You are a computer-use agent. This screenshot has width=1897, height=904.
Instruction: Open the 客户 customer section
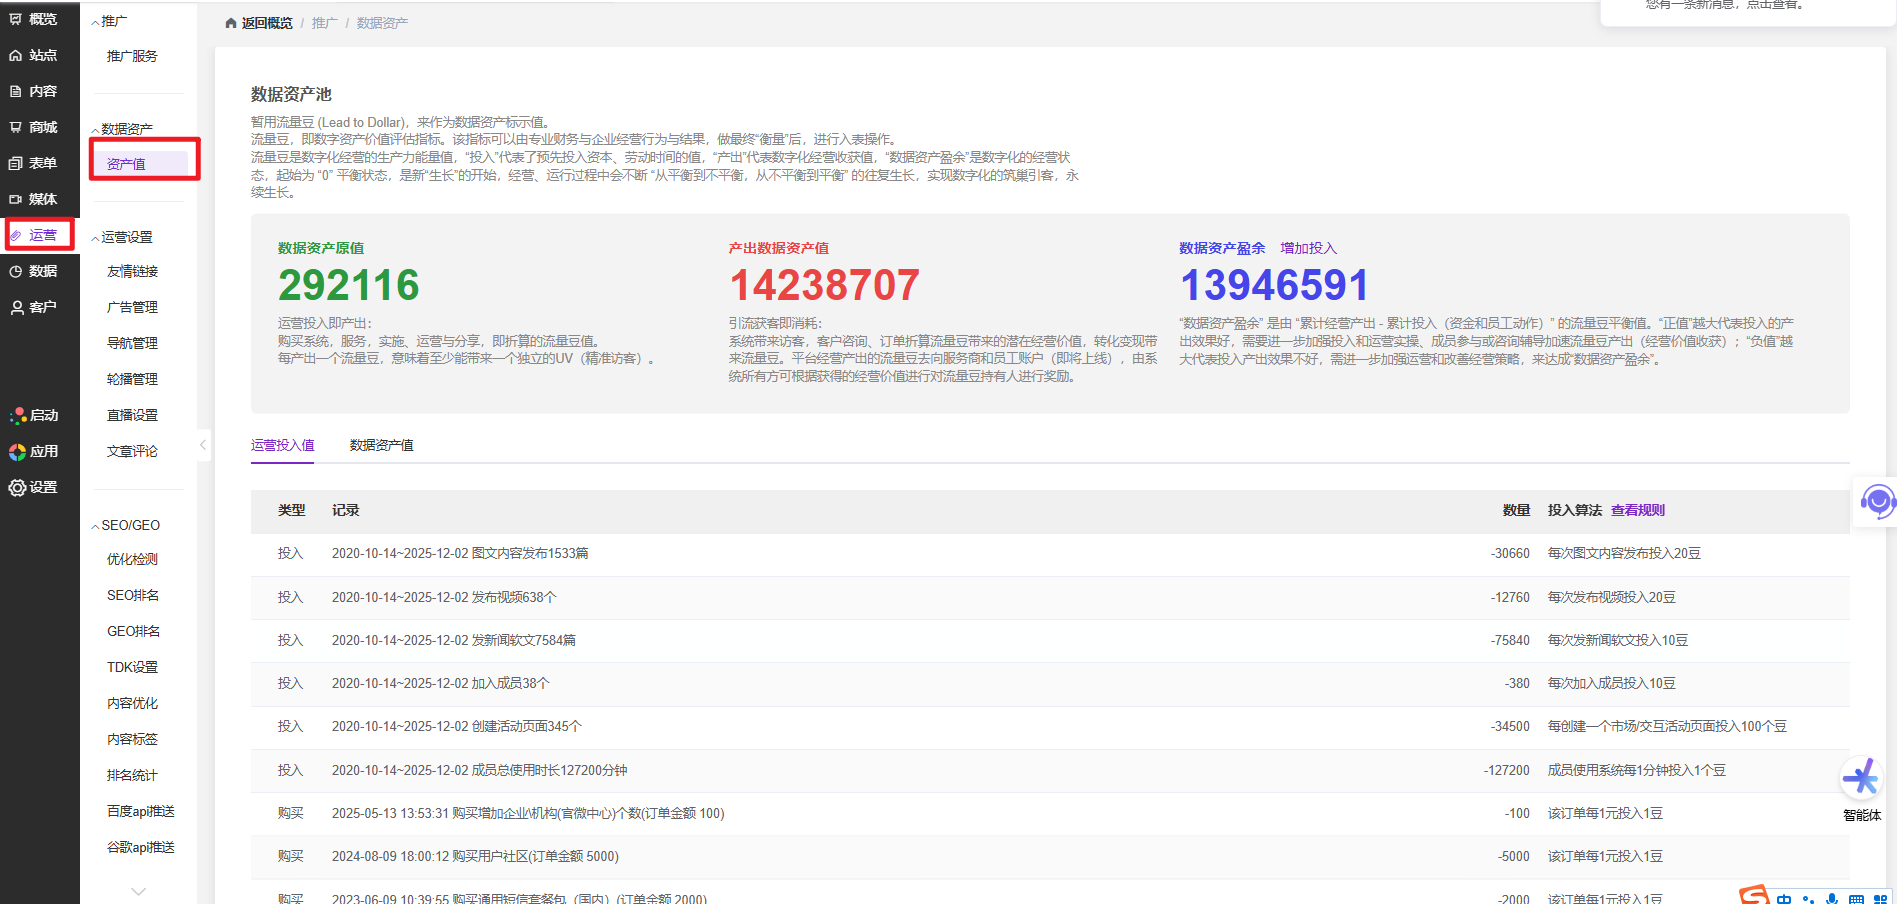tap(33, 307)
